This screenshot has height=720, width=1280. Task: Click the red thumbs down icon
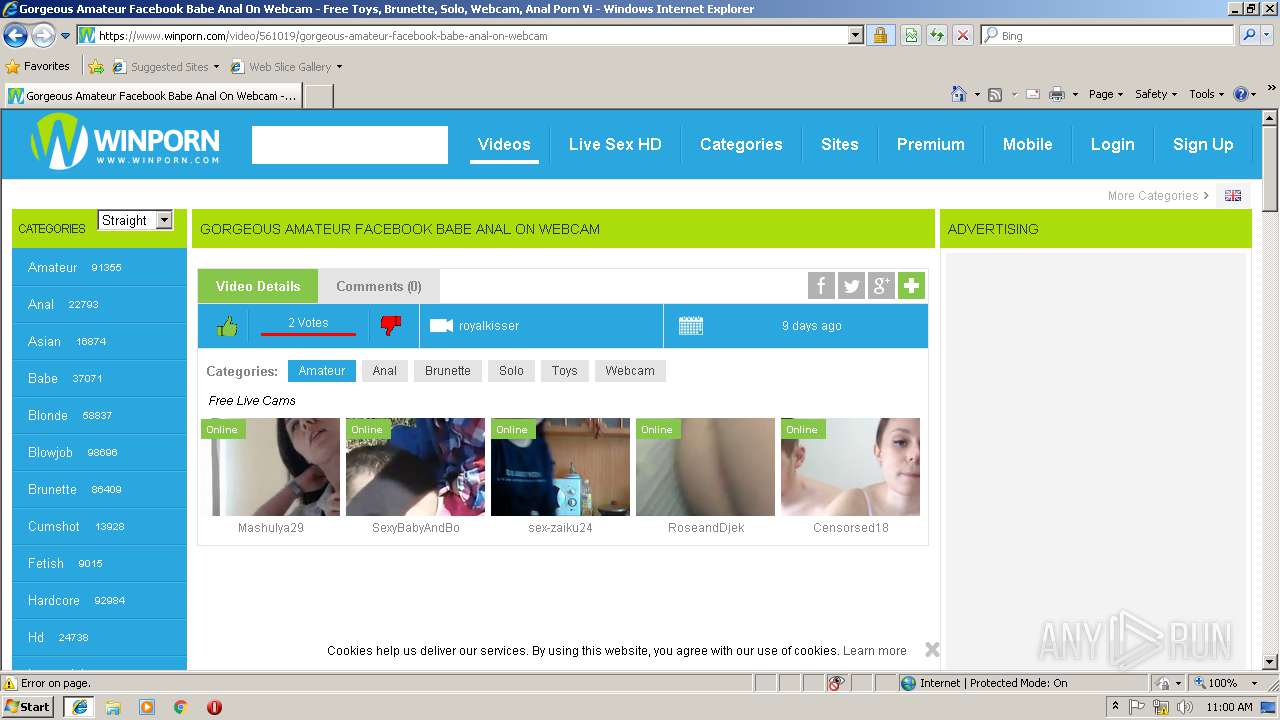point(391,326)
